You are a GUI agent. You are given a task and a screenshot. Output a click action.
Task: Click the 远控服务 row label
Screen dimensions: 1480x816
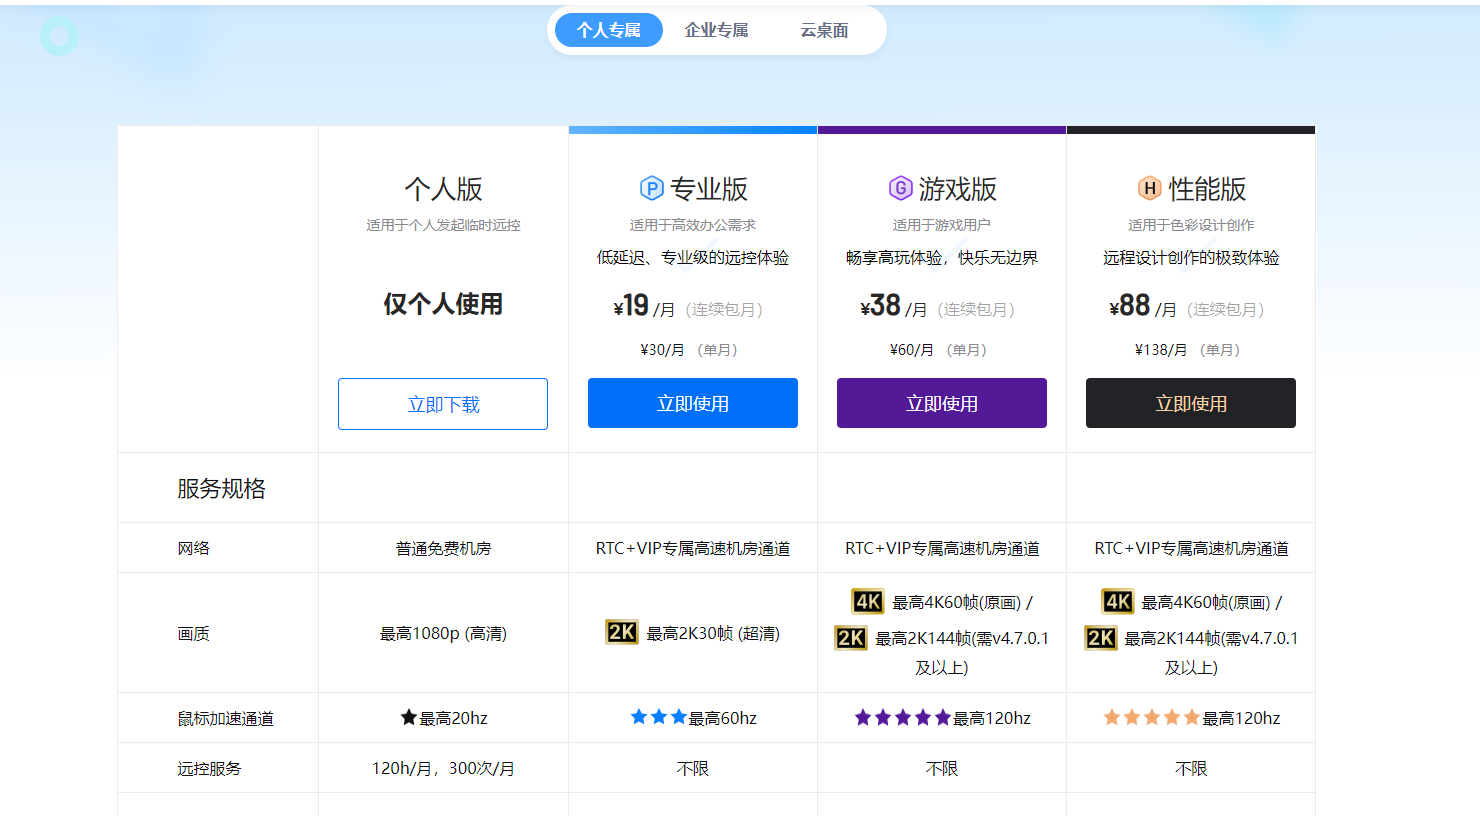coord(209,768)
